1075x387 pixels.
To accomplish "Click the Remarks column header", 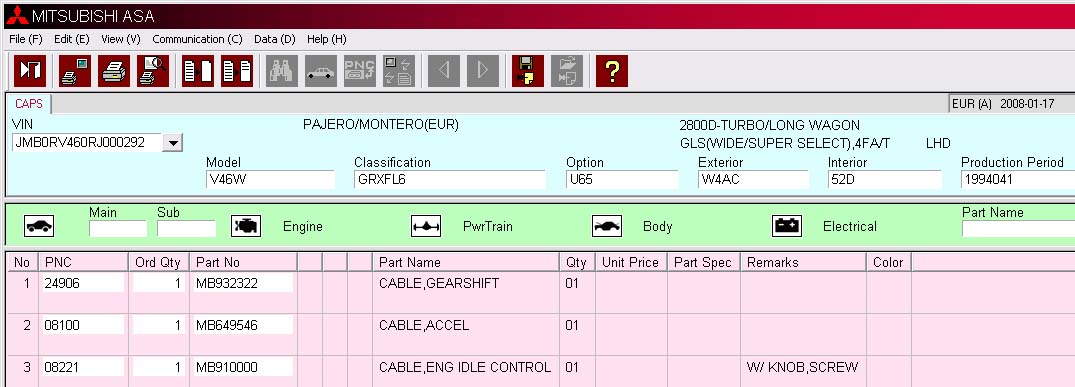I will (804, 262).
